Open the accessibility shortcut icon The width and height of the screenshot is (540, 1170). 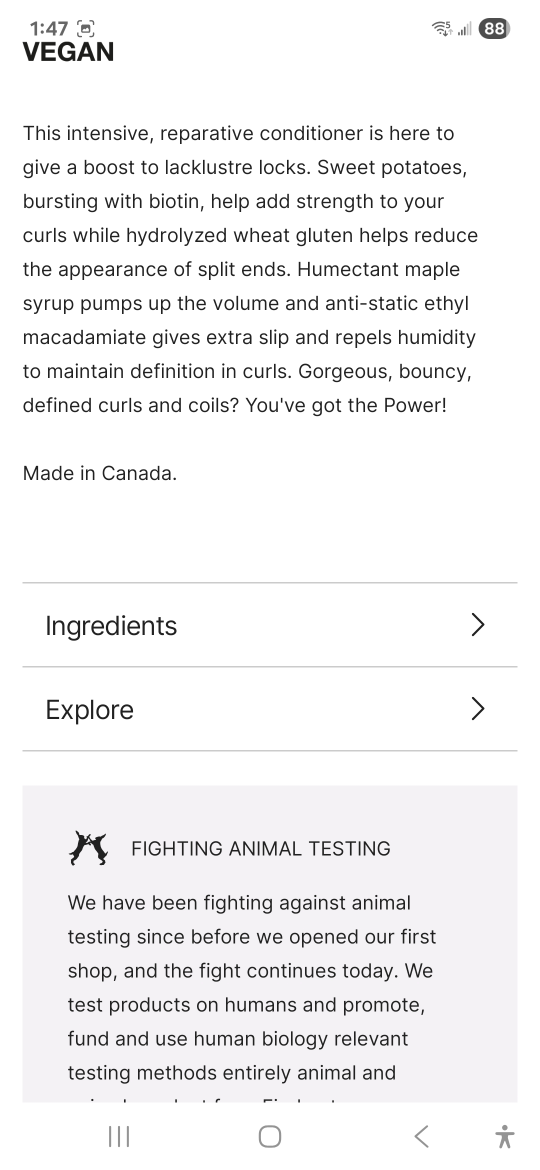(x=505, y=1136)
